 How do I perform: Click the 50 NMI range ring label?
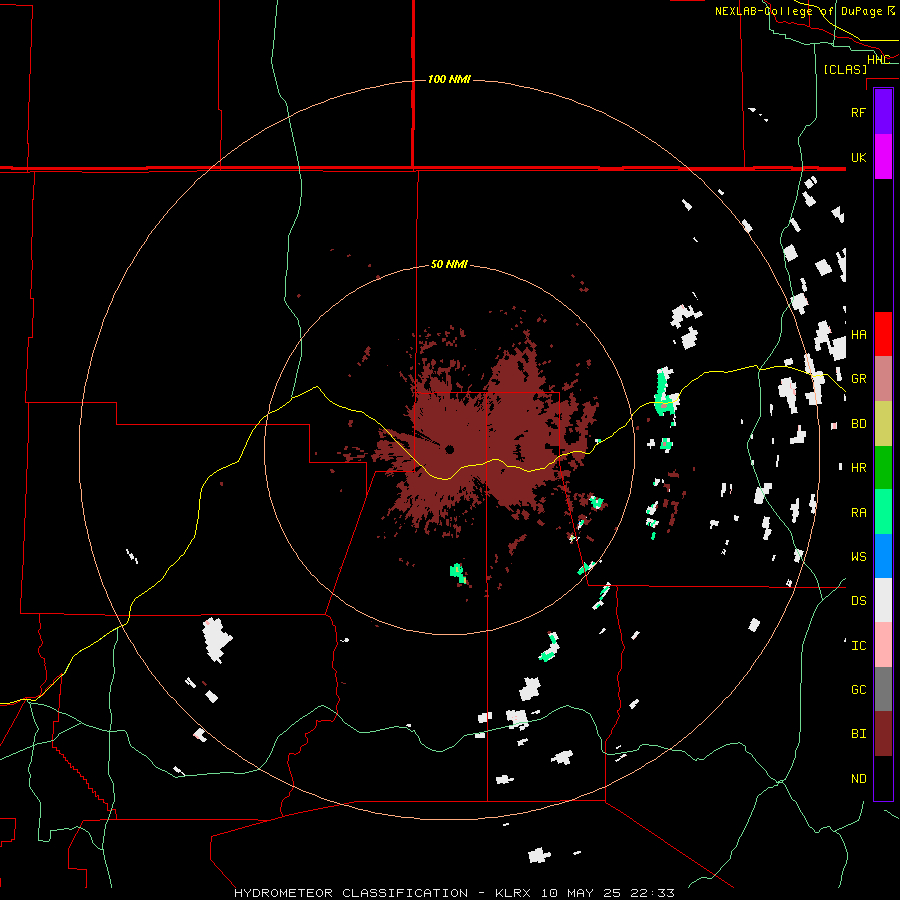coord(449,264)
